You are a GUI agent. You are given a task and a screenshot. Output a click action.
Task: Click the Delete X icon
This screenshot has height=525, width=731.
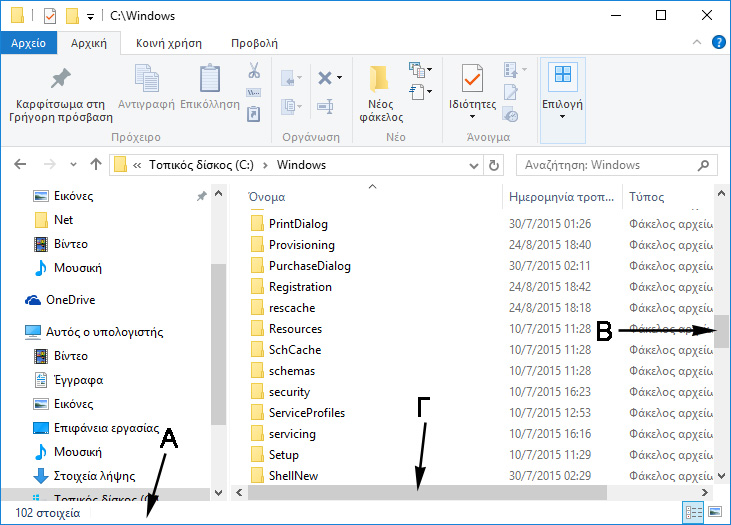tap(325, 78)
